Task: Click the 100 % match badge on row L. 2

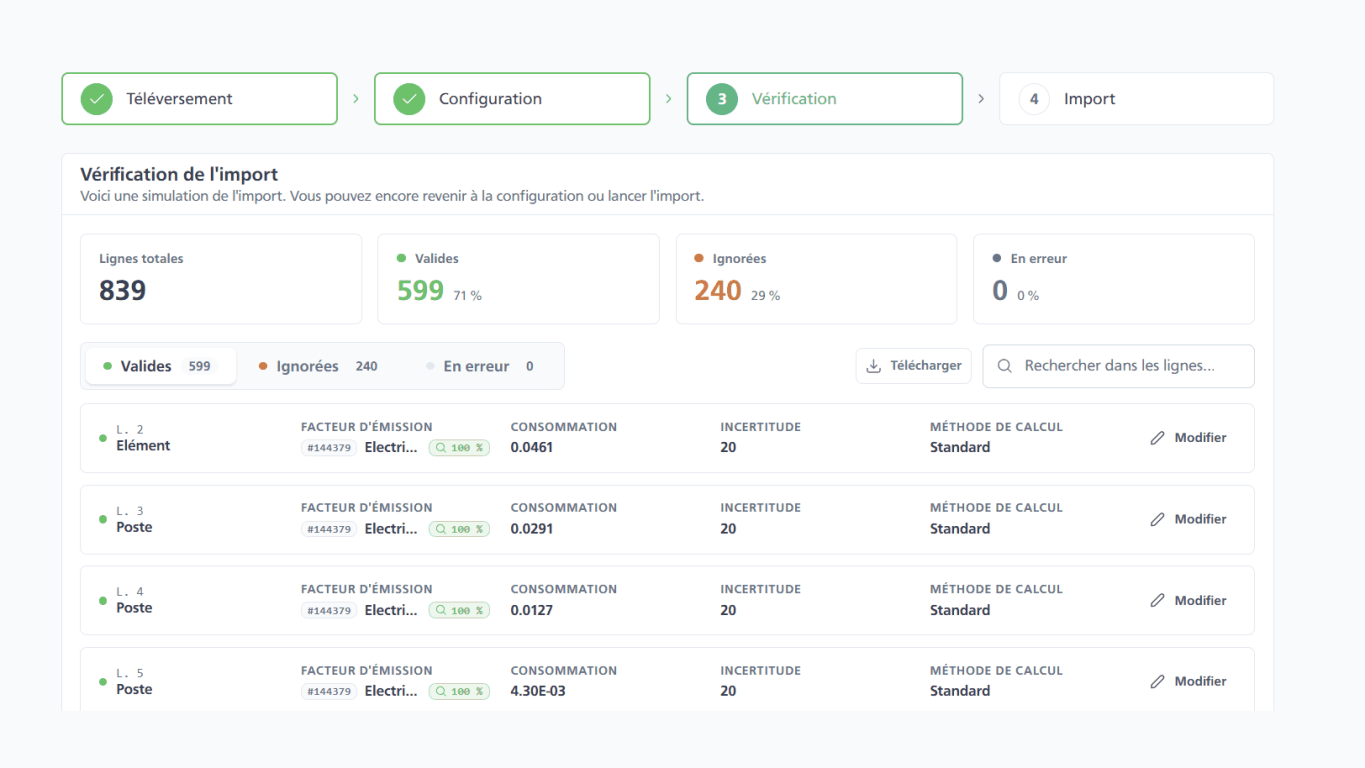Action: tap(459, 448)
